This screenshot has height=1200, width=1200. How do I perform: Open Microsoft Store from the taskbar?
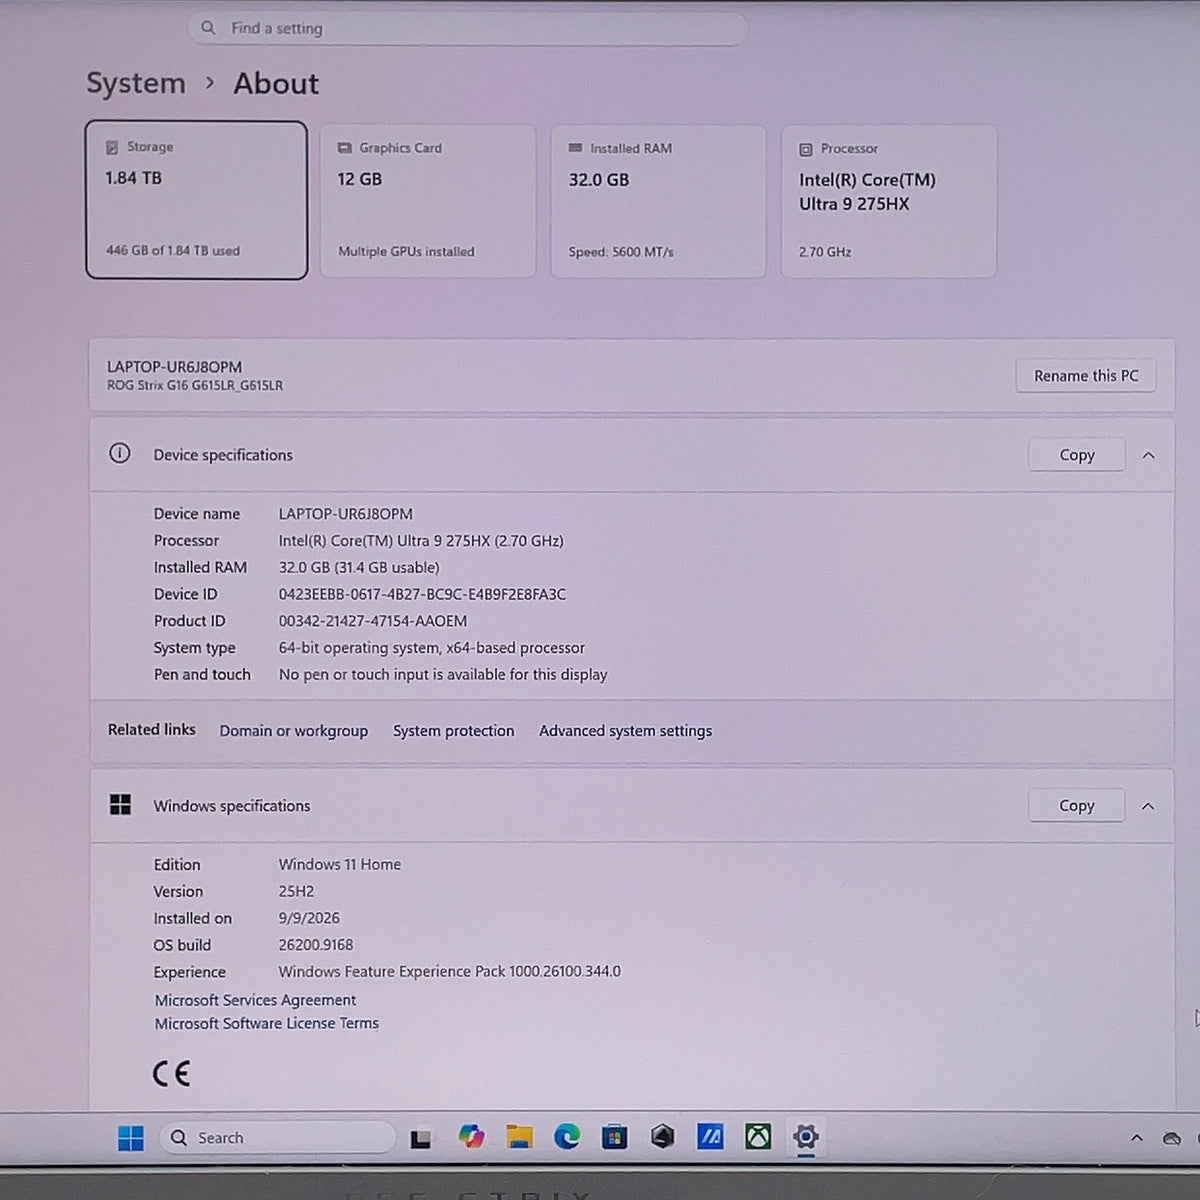614,1137
